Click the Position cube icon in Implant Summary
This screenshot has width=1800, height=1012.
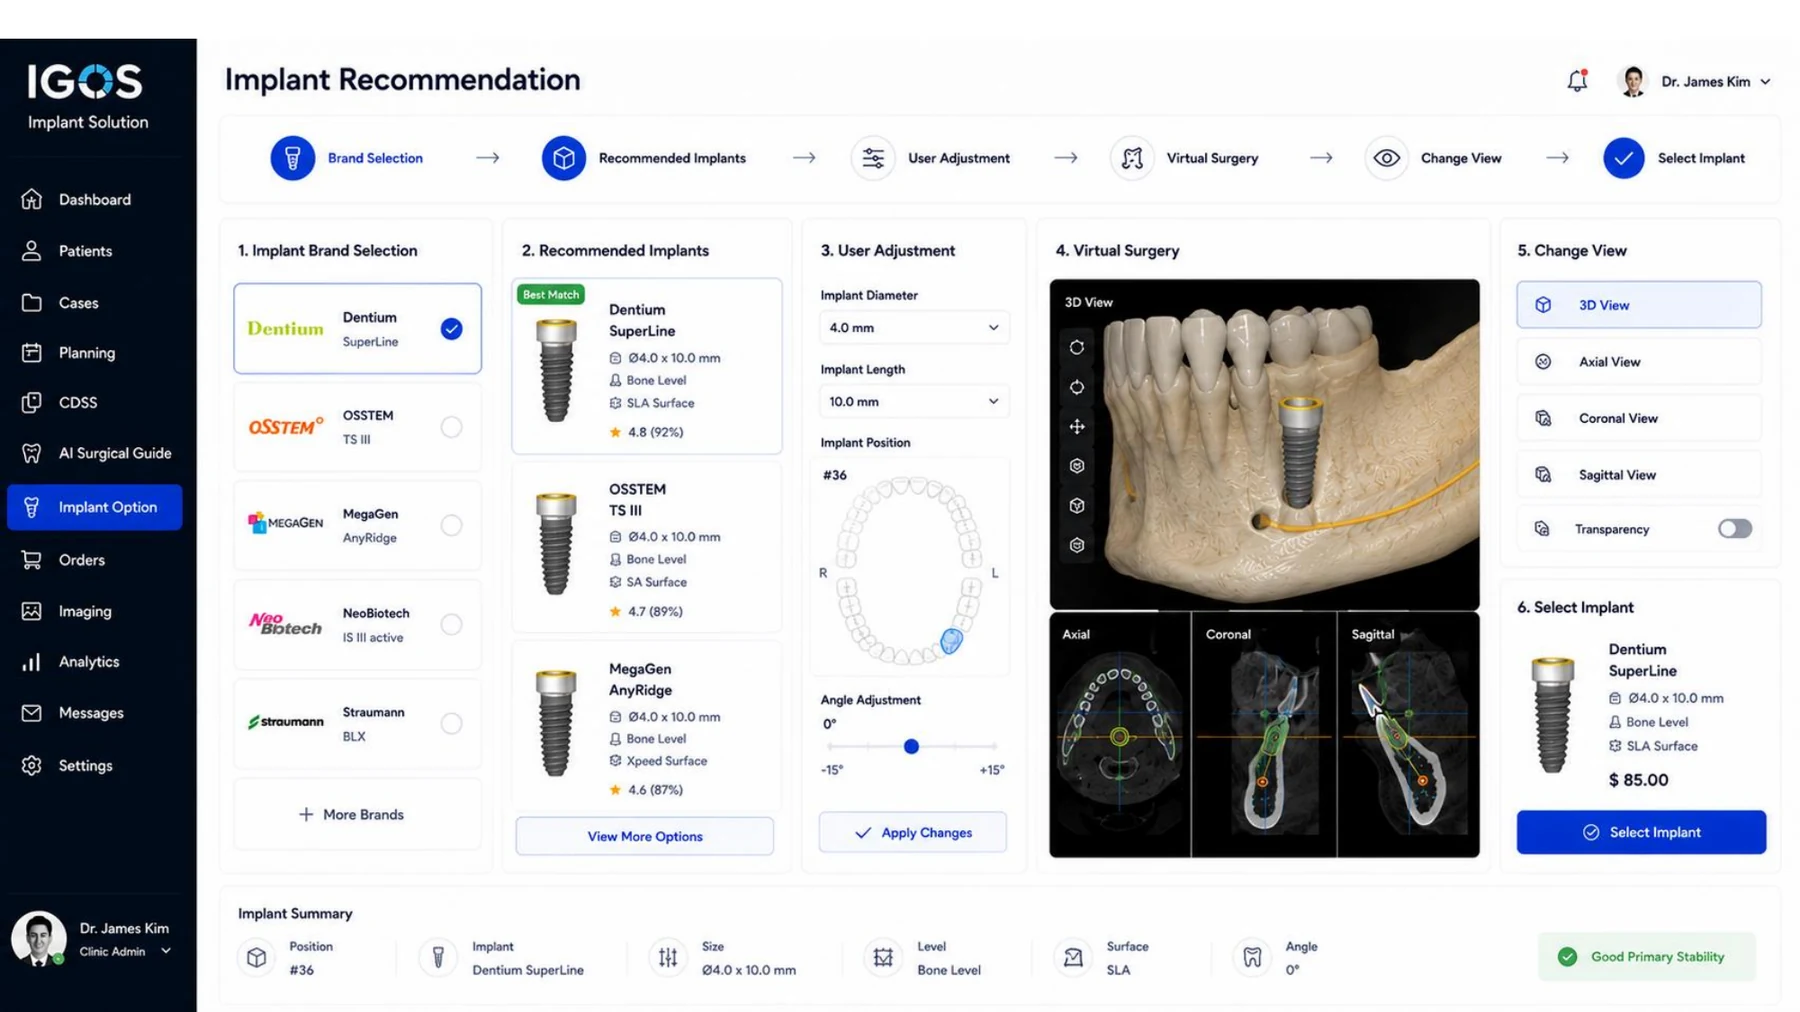point(257,957)
